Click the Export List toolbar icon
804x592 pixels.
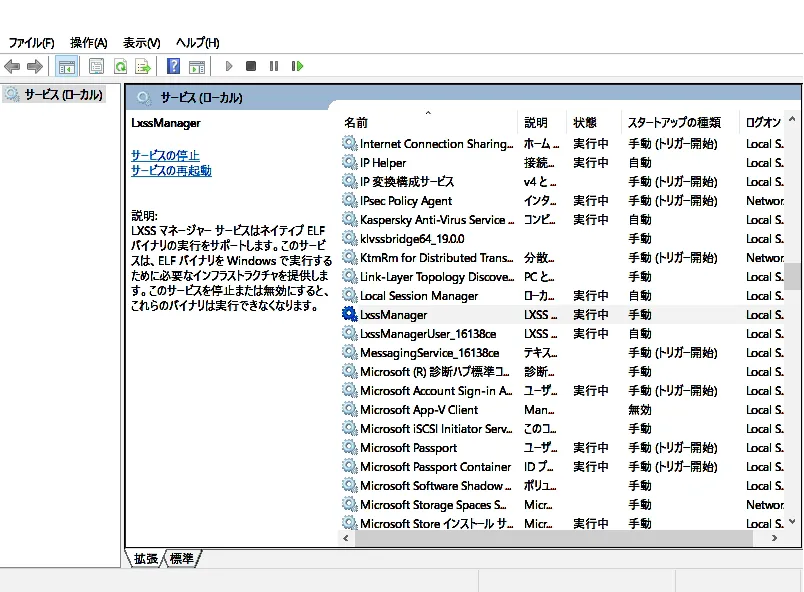pos(144,66)
